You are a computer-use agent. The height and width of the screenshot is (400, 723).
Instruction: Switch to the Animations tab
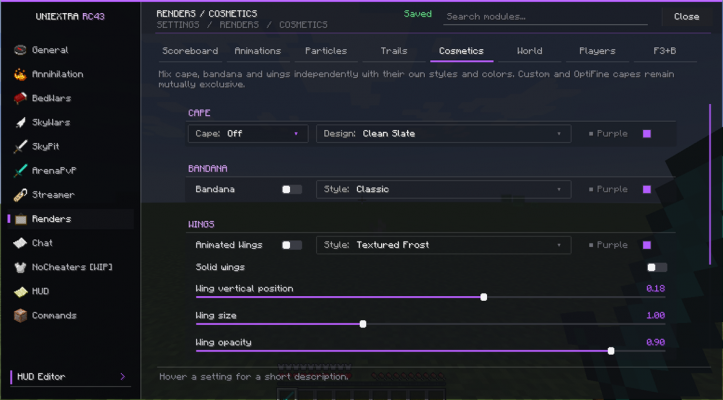click(258, 51)
